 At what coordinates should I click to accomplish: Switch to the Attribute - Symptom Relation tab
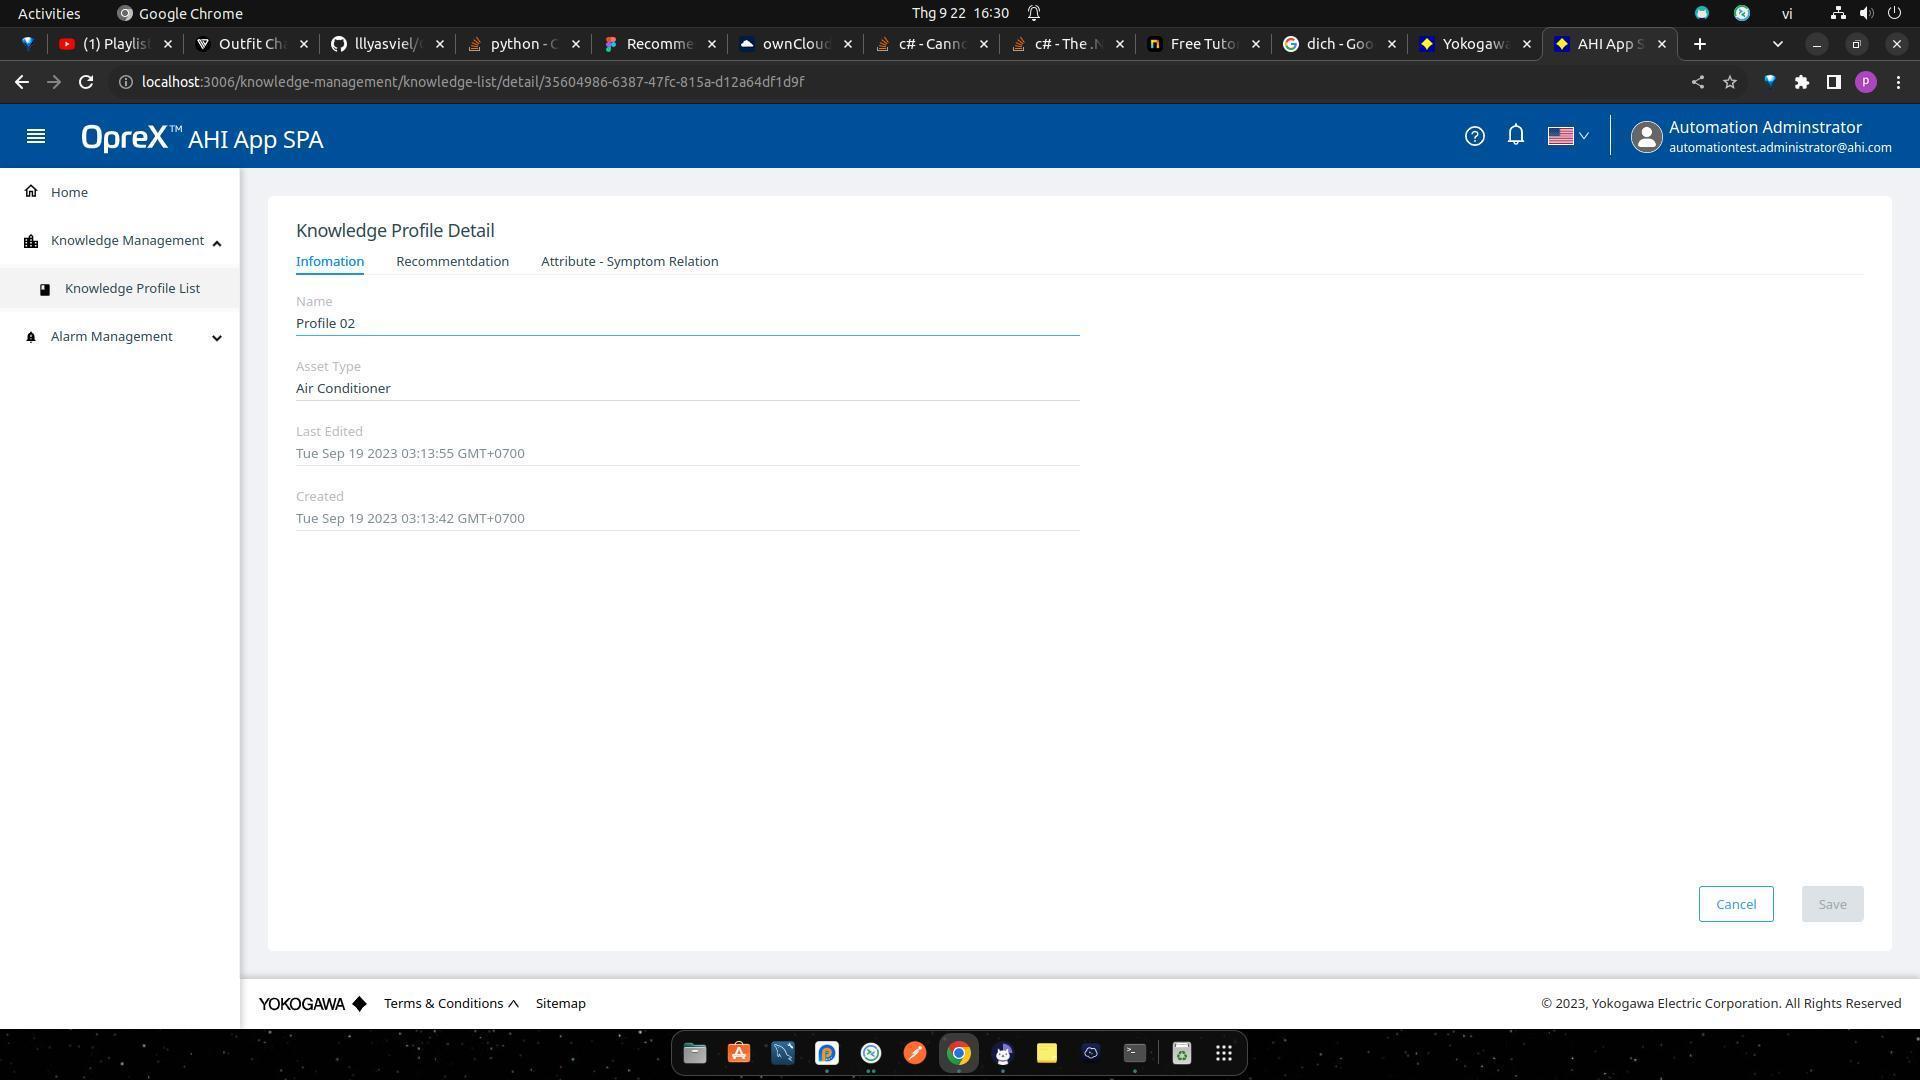[x=629, y=261]
